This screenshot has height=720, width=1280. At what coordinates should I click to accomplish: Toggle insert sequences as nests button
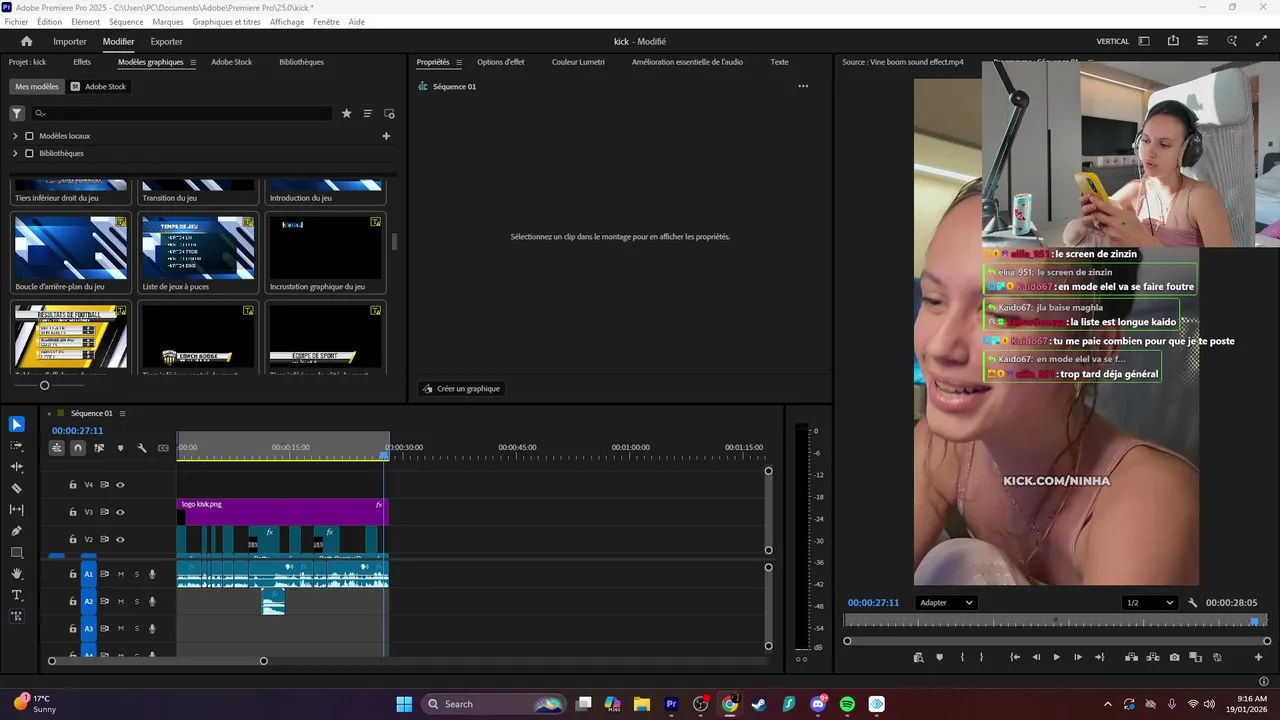pyautogui.click(x=57, y=448)
